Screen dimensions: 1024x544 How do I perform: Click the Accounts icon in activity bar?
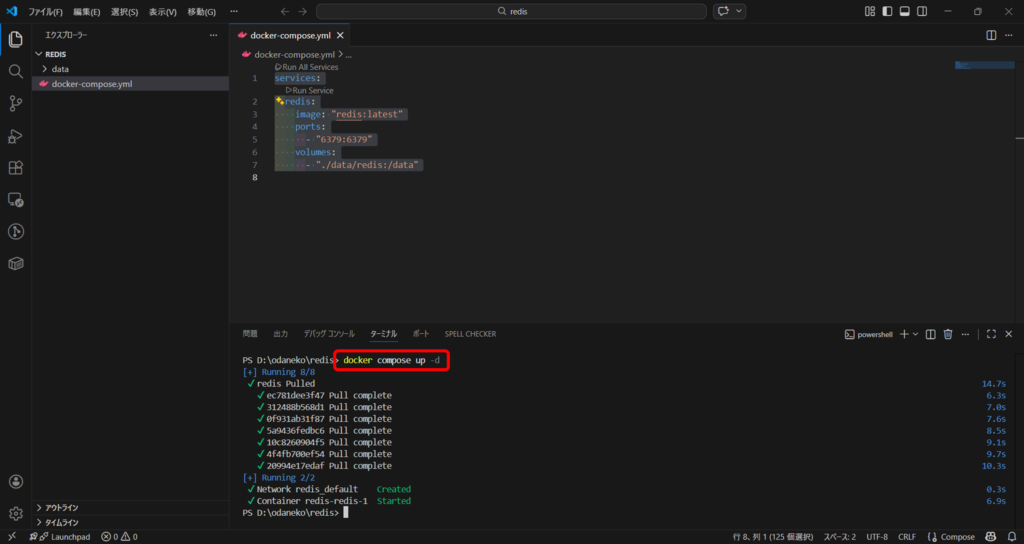(16, 481)
